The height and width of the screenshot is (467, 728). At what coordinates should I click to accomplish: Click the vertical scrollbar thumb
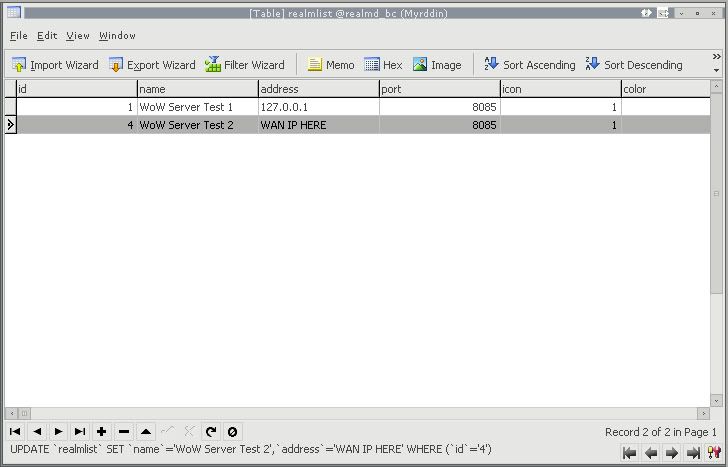tap(716, 193)
